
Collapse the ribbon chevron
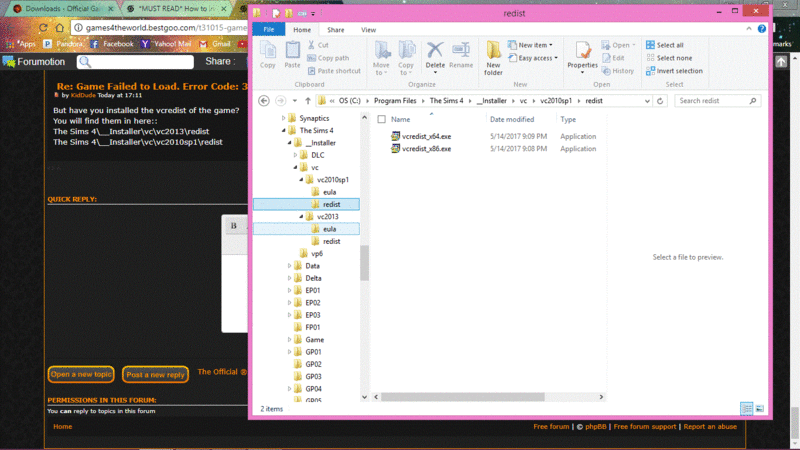[748, 29]
